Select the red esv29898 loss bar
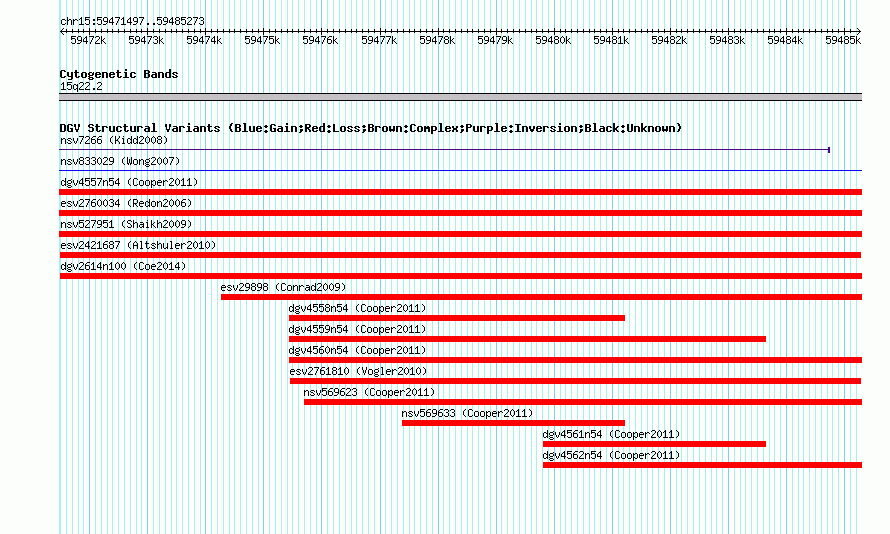The width and height of the screenshot is (890, 534). [x=541, y=297]
